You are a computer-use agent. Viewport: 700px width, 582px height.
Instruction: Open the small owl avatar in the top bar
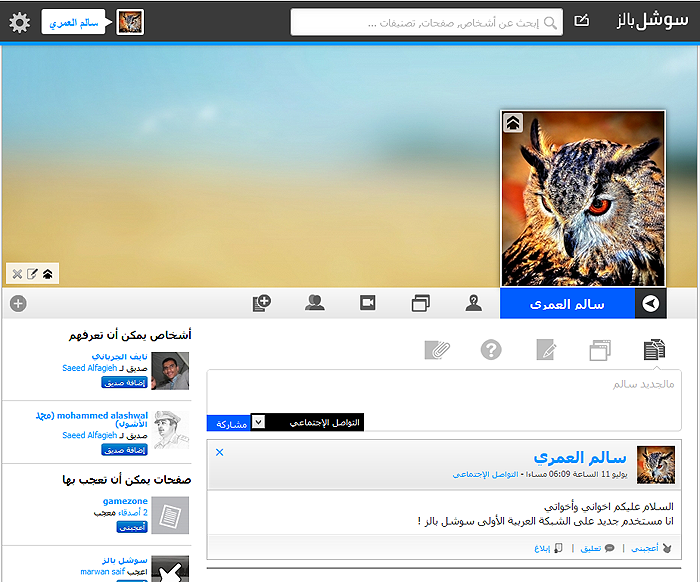tap(130, 22)
